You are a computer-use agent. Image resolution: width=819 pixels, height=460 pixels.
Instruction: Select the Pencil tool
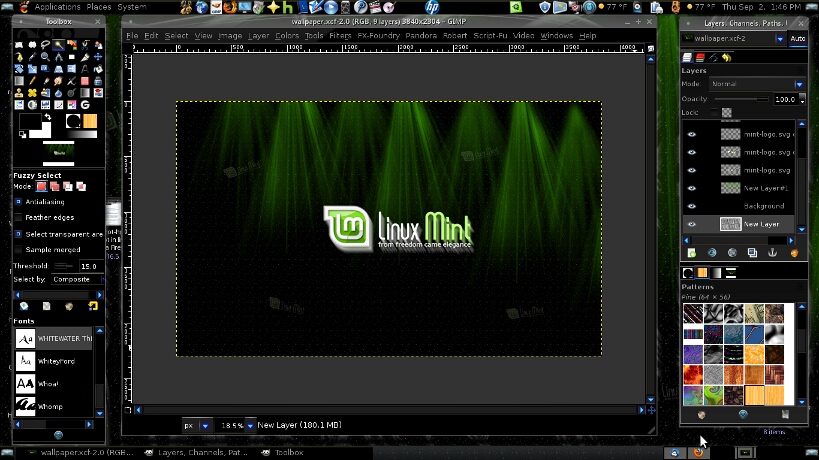32,81
